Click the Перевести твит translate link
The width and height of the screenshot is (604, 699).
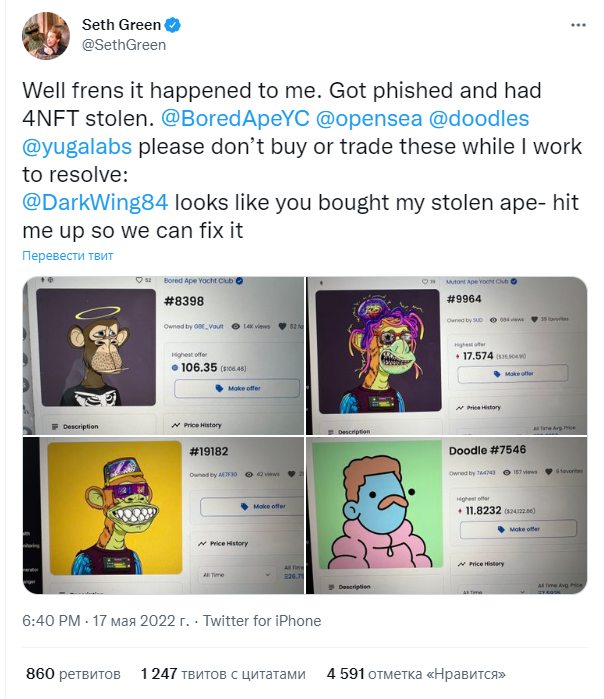pyautogui.click(x=68, y=256)
